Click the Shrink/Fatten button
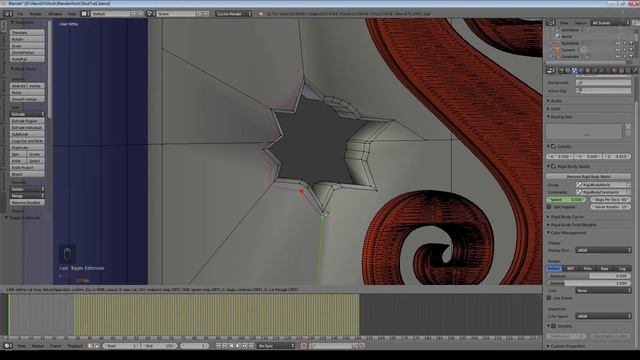The image size is (640, 360). click(x=27, y=52)
